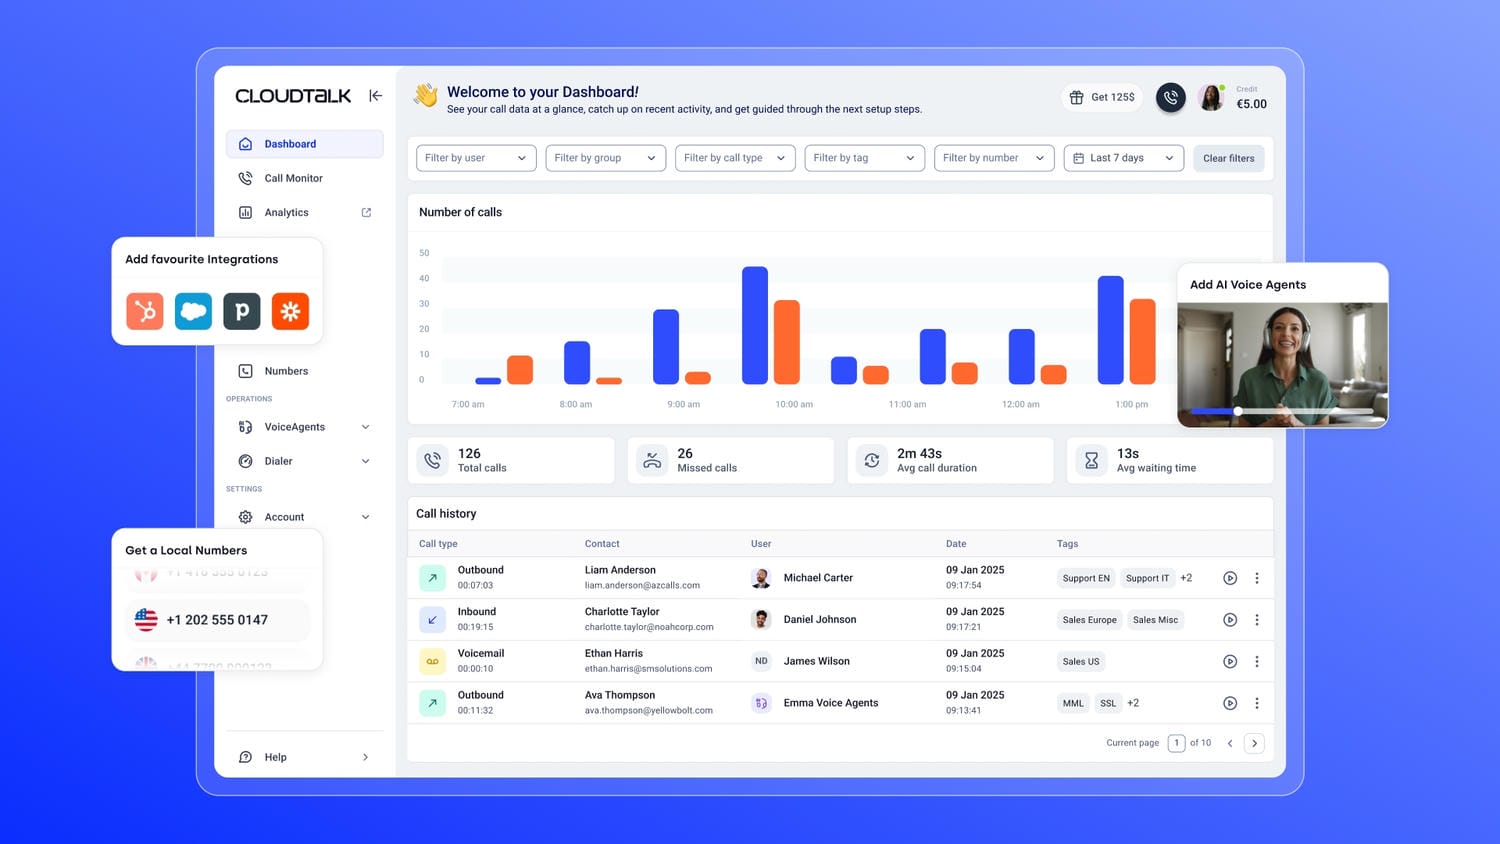Open the Filter by user dropdown

click(476, 157)
